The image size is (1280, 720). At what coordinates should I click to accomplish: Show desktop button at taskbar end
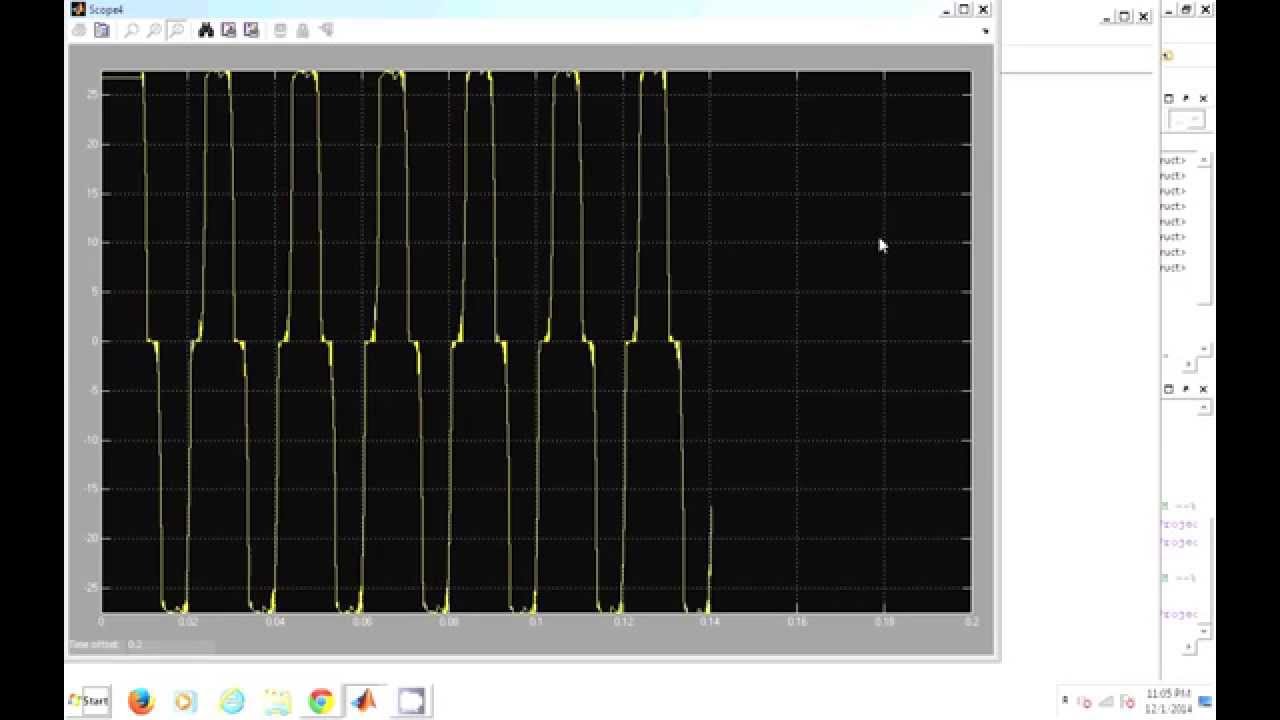(1206, 701)
